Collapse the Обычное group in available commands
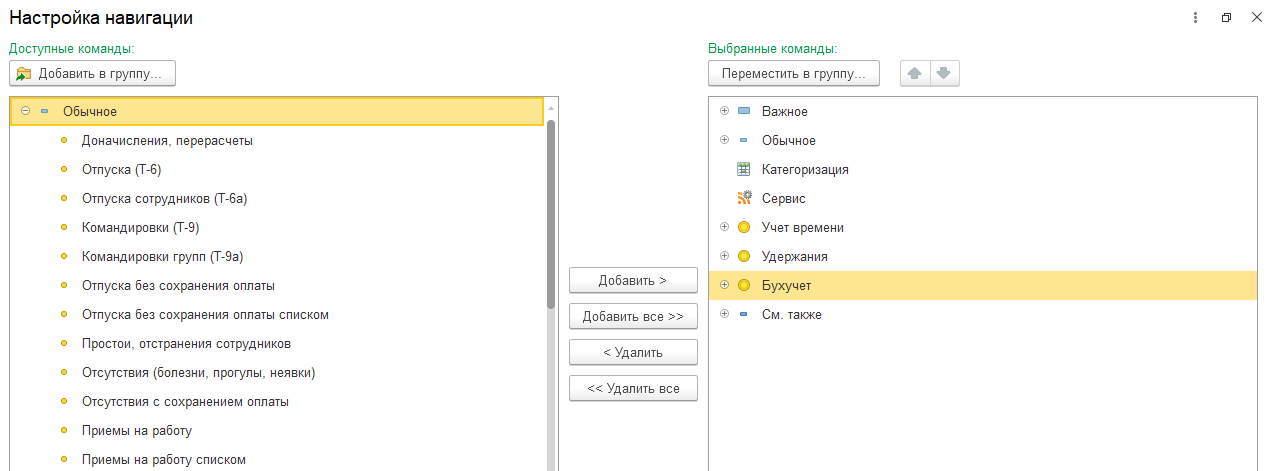Image resolution: width=1271 pixels, height=471 pixels. coord(24,111)
